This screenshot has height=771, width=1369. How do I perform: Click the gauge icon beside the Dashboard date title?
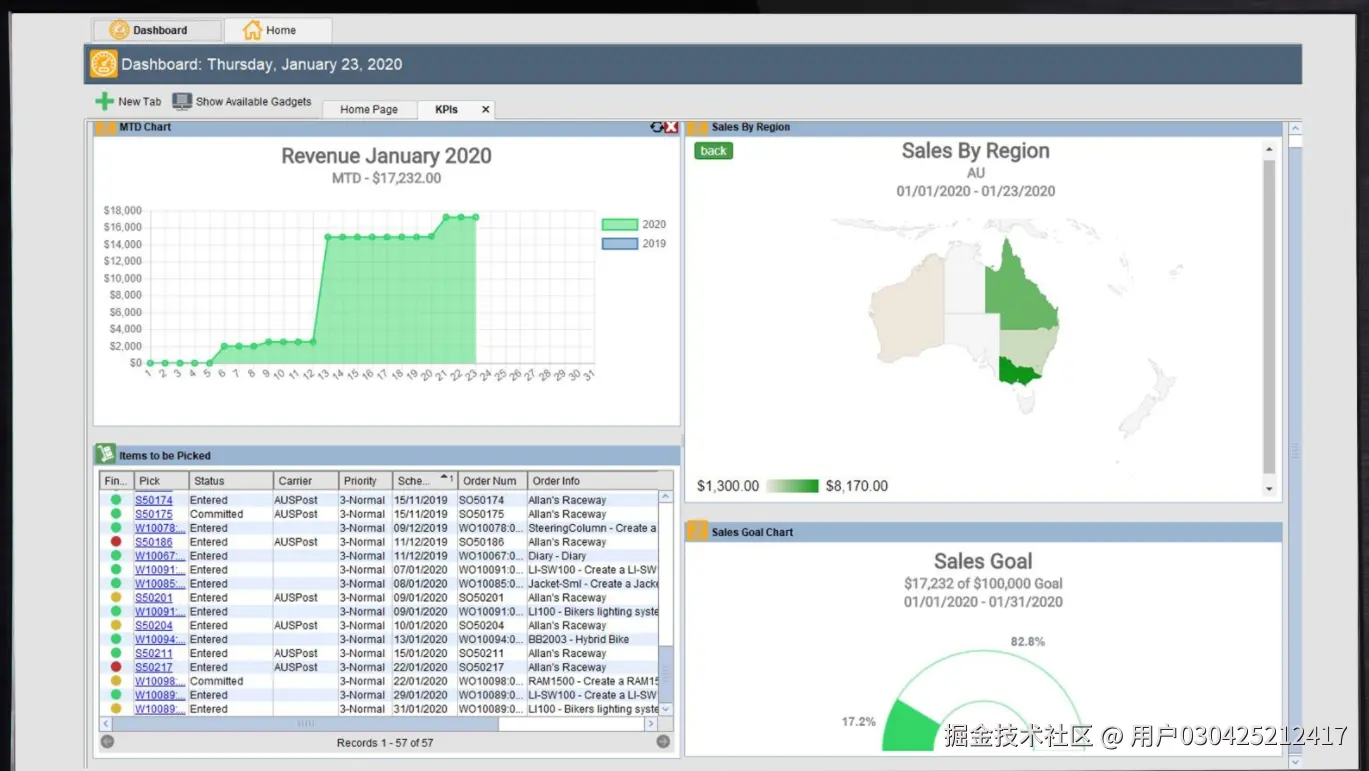pos(104,64)
